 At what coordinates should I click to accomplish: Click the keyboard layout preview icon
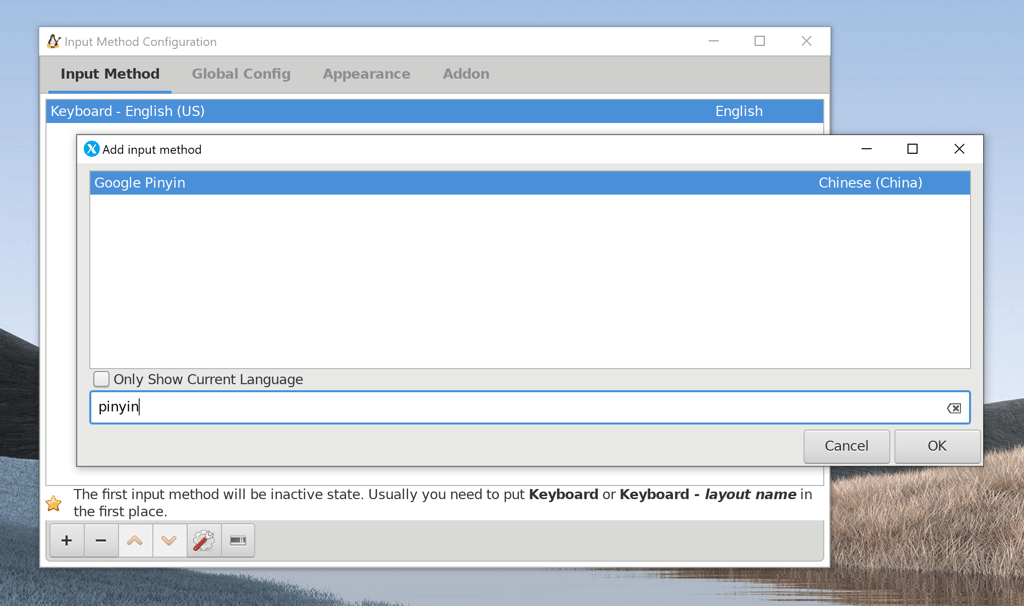pyautogui.click(x=237, y=540)
